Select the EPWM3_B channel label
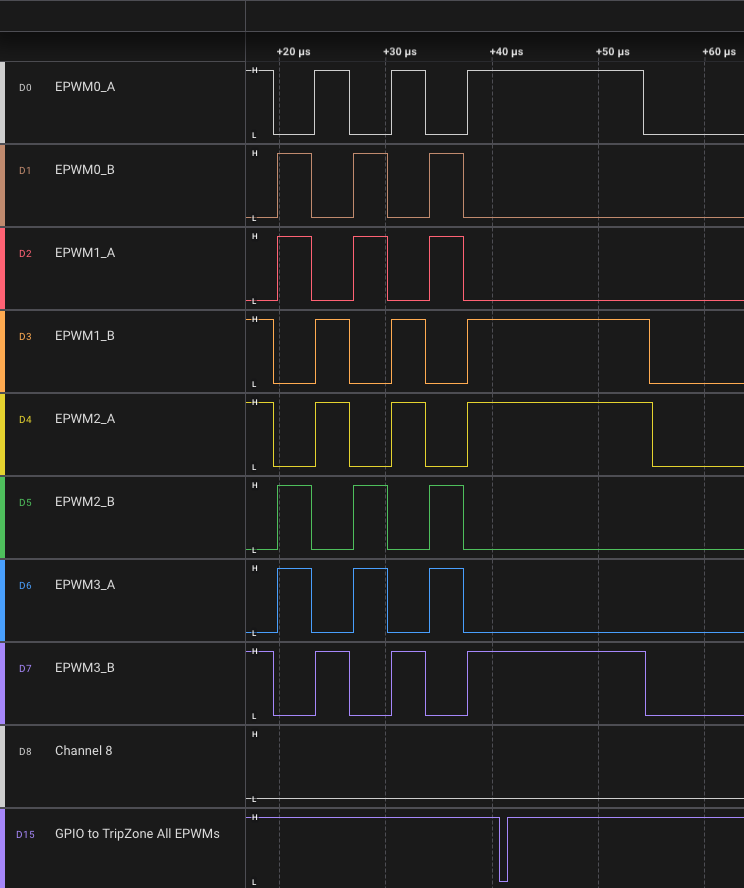This screenshot has height=888, width=744. 85,668
